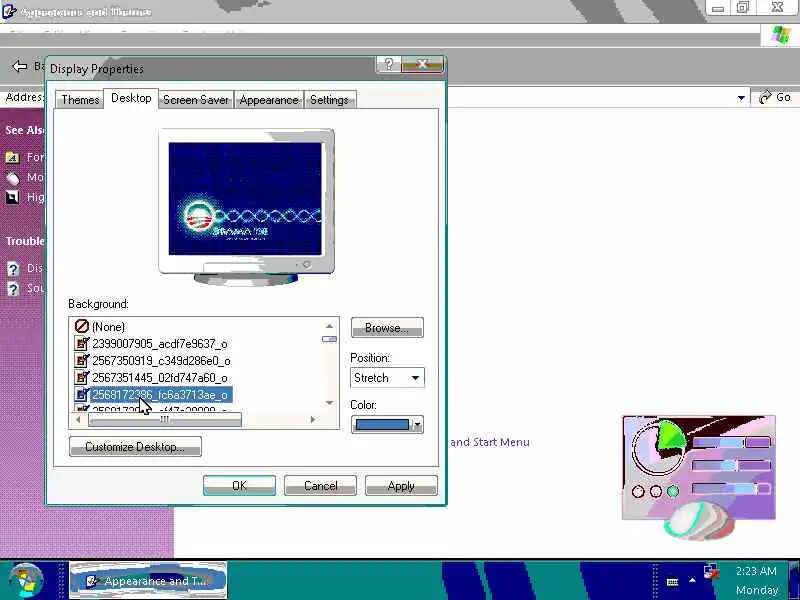Choose background 2567351445_02fd747a60_o

160,378
